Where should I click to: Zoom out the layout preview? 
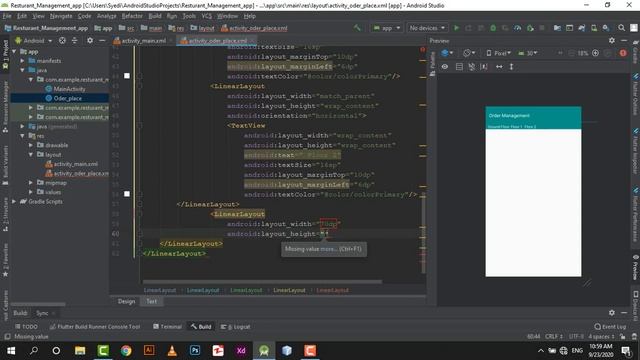click(571, 53)
